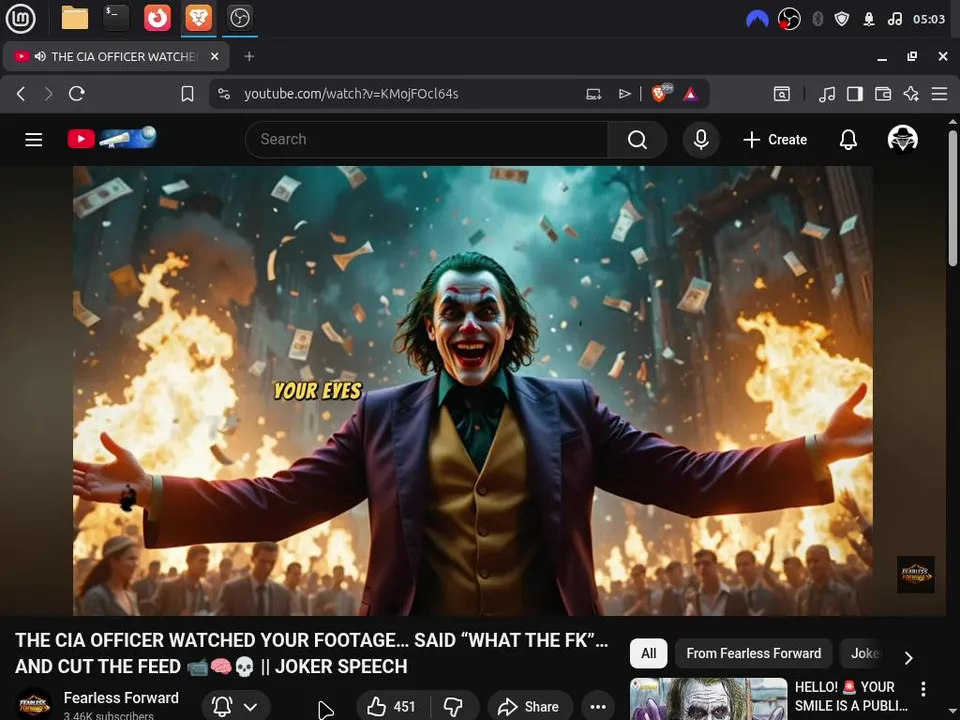Select the From Fearless Forward chip
Viewport: 960px width, 720px height.
click(x=754, y=653)
